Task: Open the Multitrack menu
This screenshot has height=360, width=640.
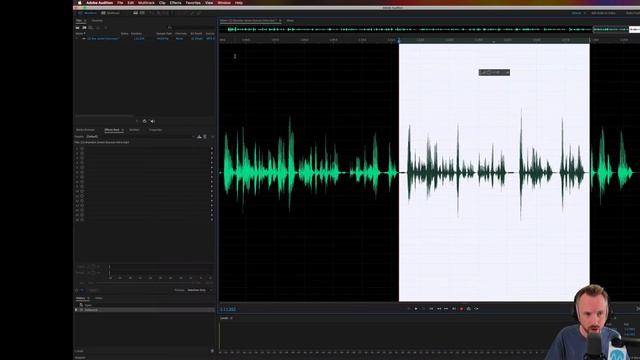Action: (x=146, y=2)
